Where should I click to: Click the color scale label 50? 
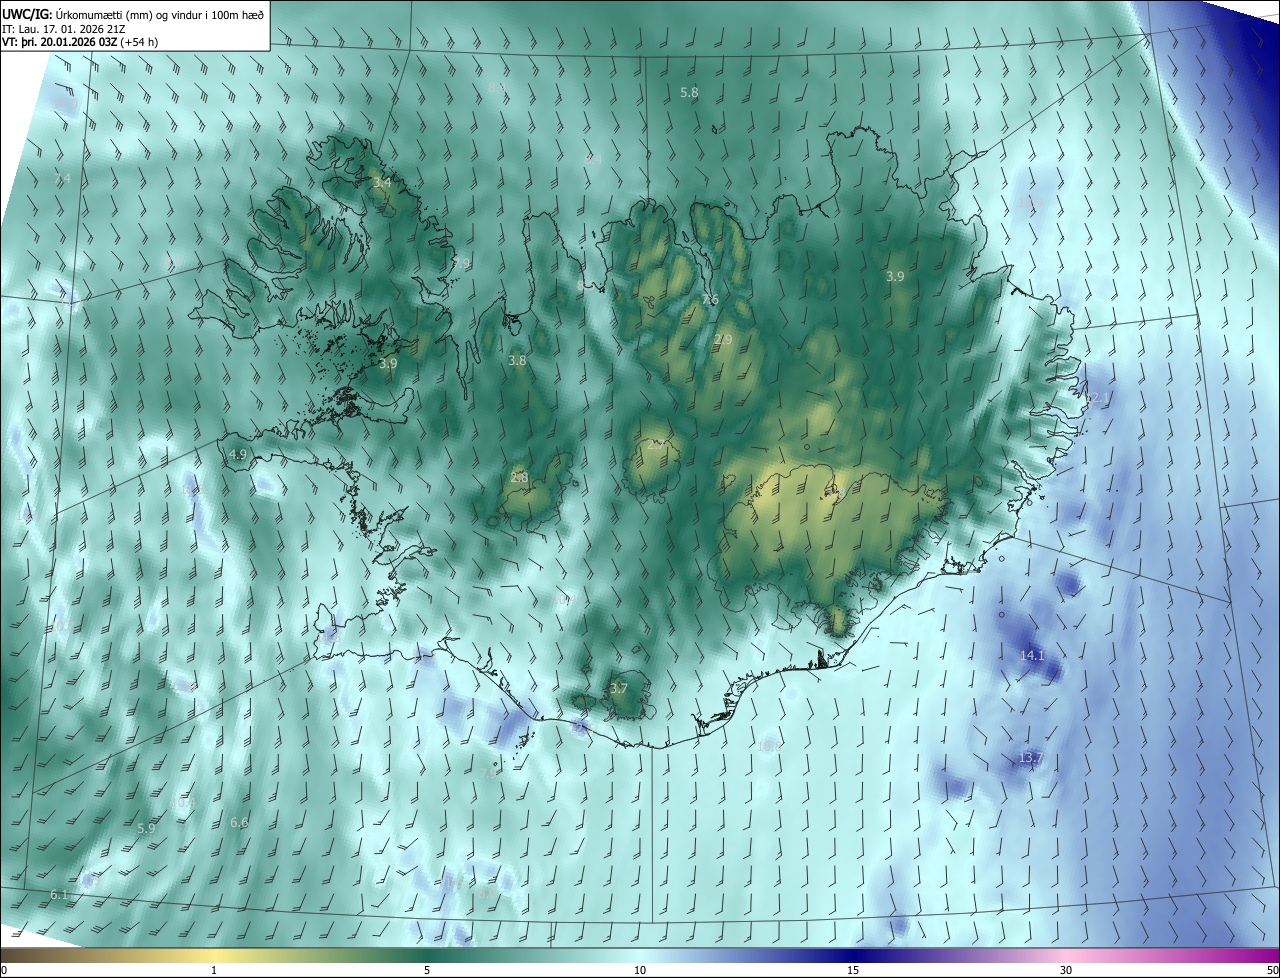click(1272, 970)
